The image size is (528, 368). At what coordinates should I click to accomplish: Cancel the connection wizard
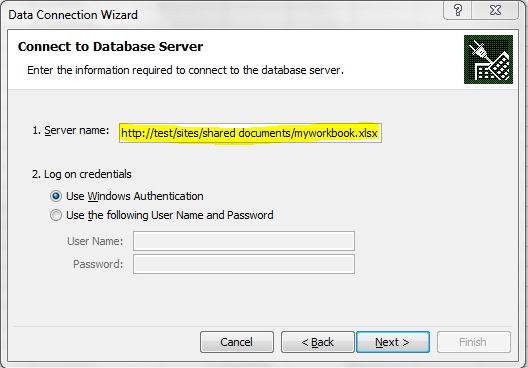coord(237,342)
